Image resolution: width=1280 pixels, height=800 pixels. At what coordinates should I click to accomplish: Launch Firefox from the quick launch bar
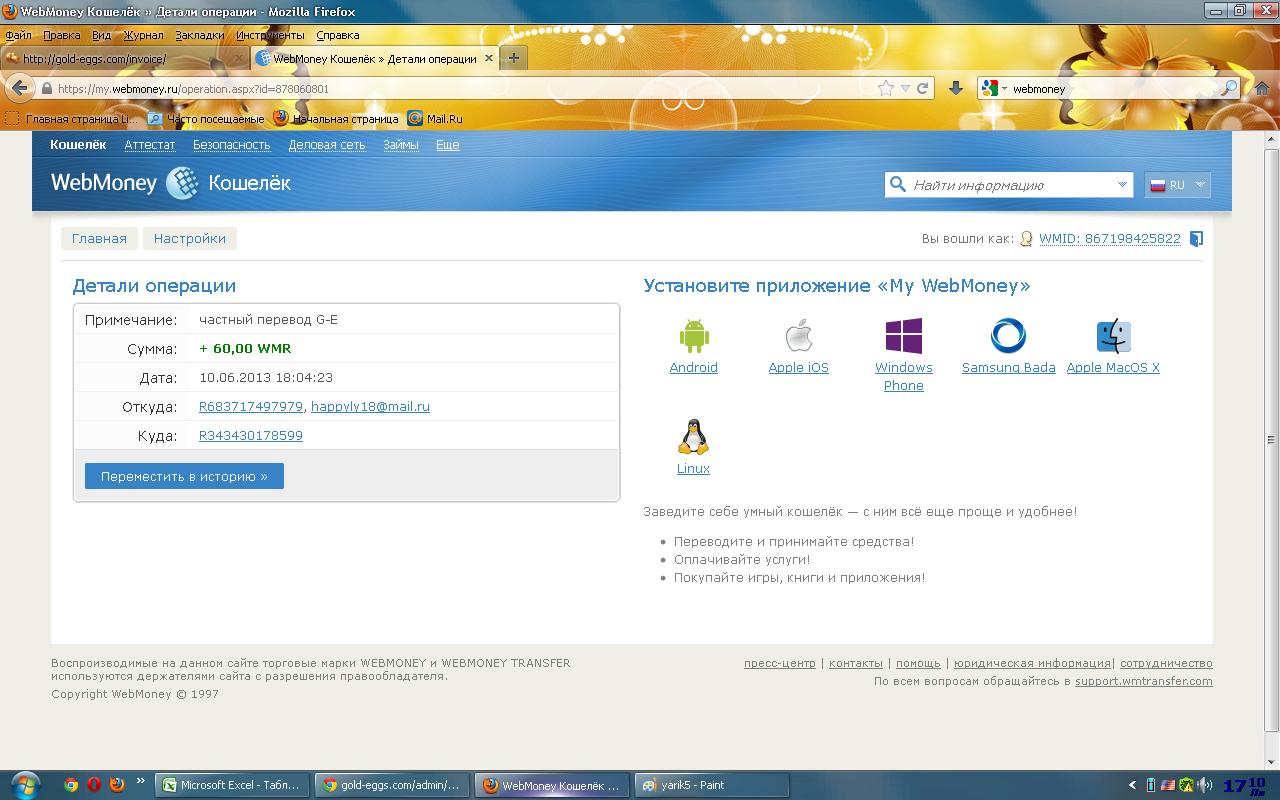tap(117, 785)
